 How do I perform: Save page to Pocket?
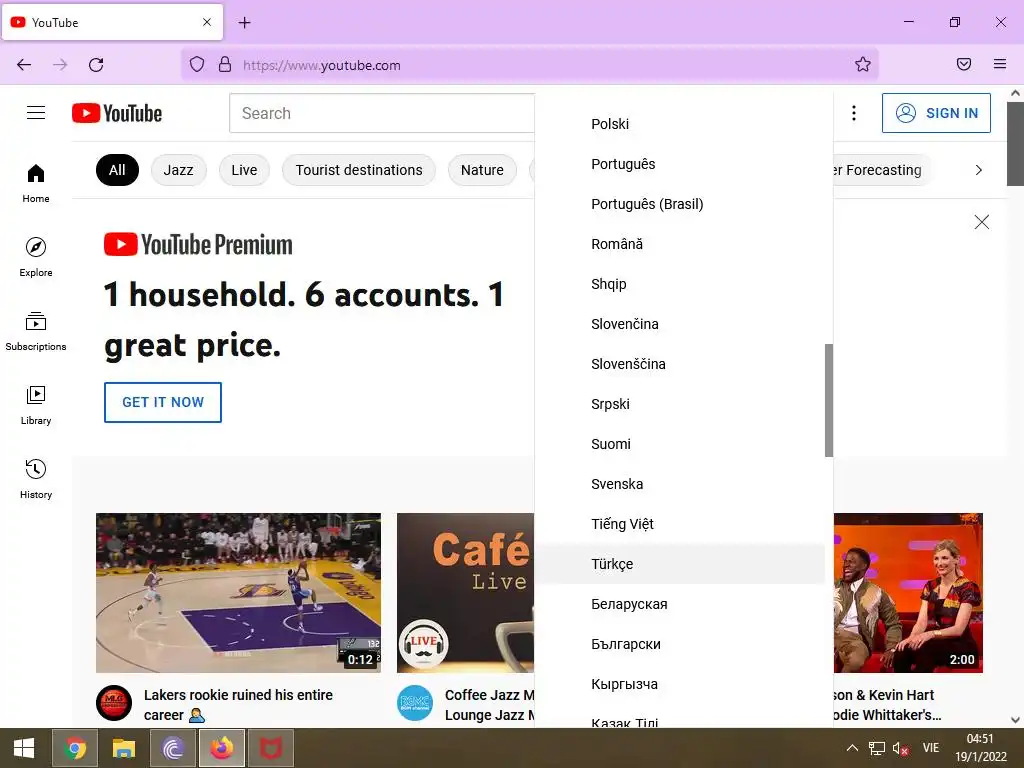(963, 64)
